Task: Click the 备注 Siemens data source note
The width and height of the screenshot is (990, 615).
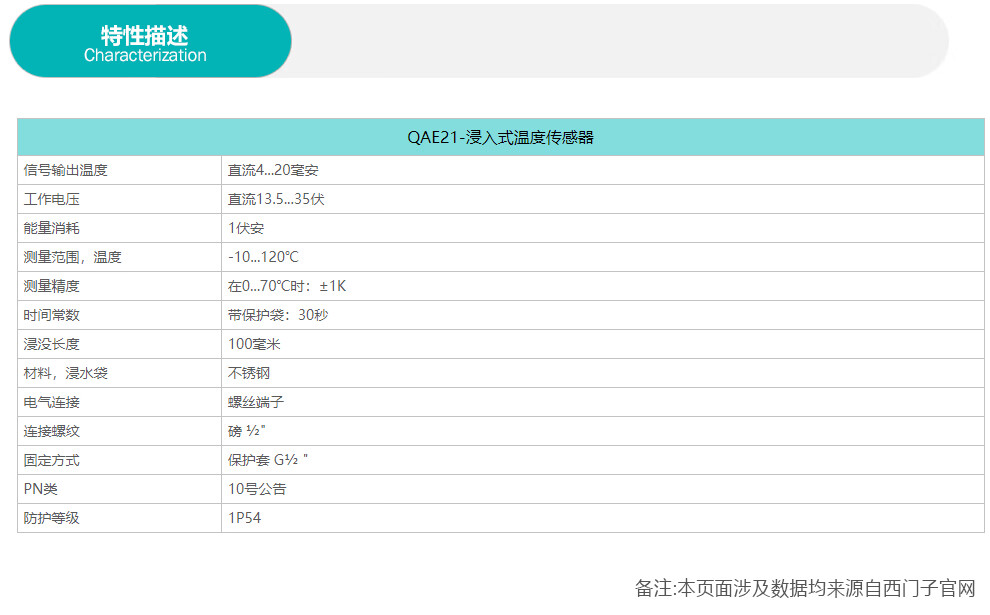Action: coord(806,588)
